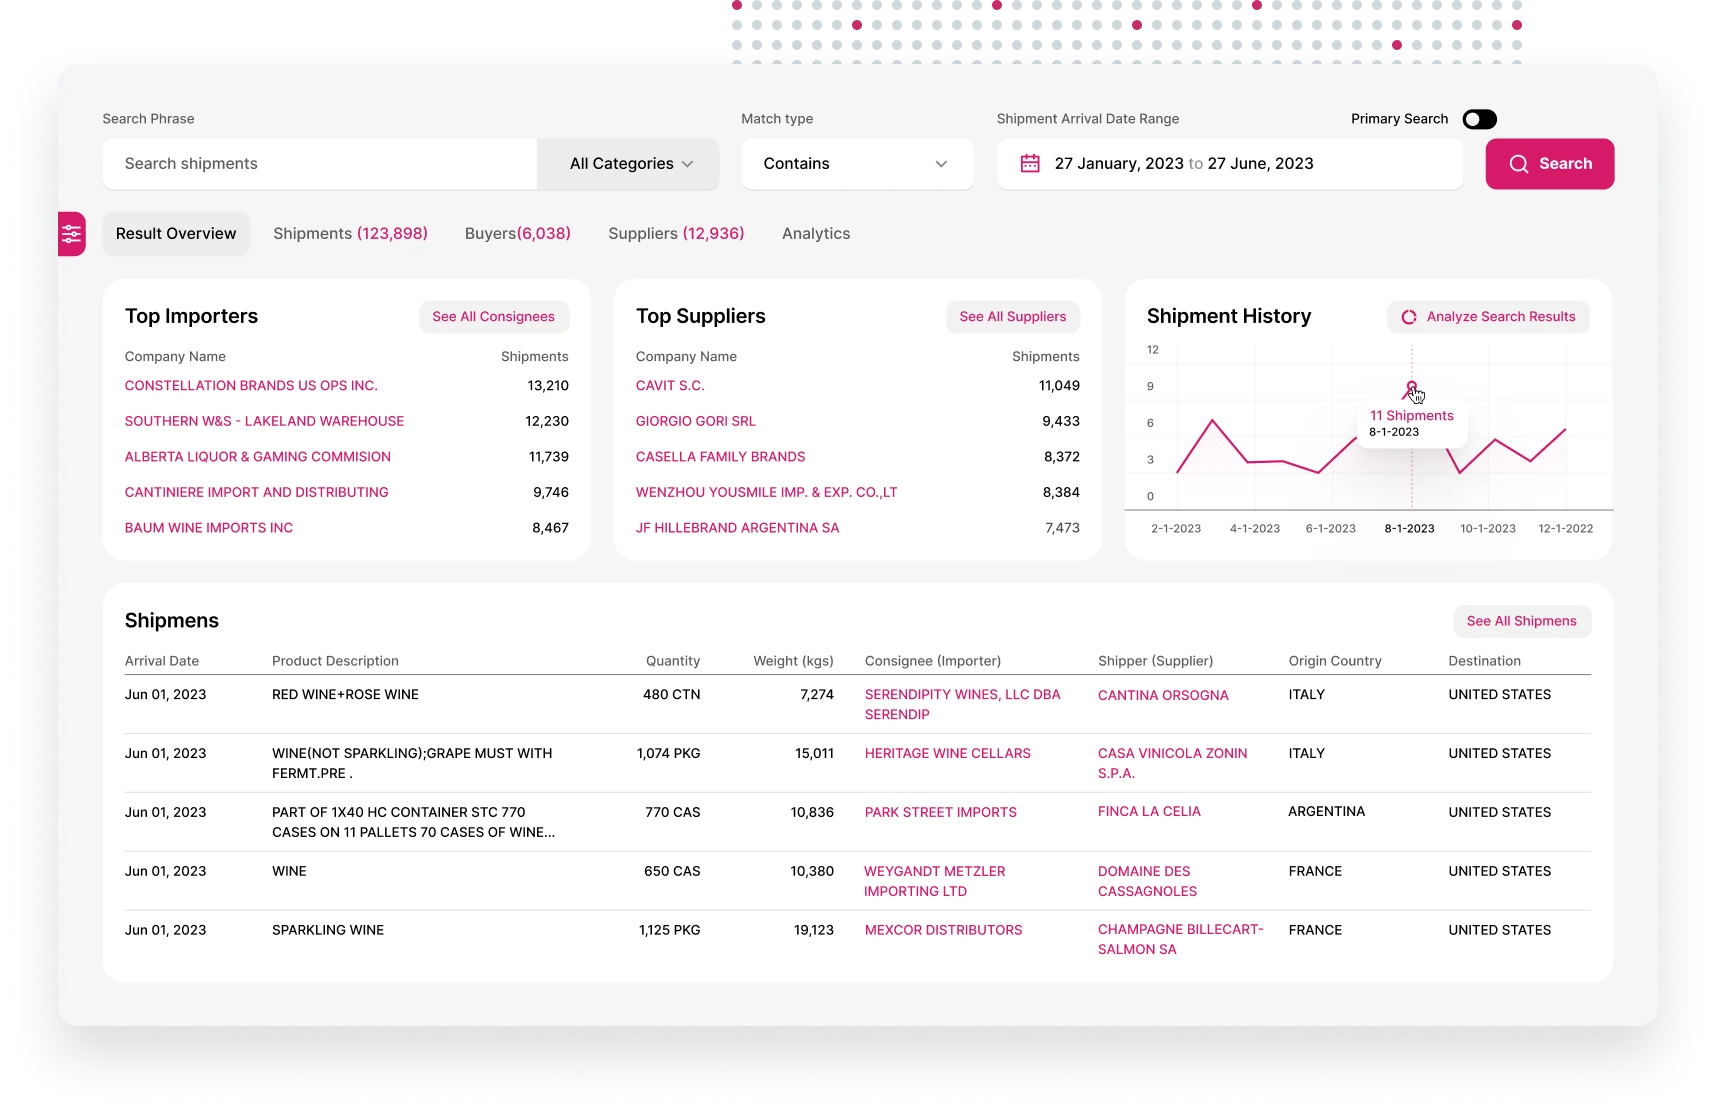Click See All Consignees button

click(x=493, y=317)
